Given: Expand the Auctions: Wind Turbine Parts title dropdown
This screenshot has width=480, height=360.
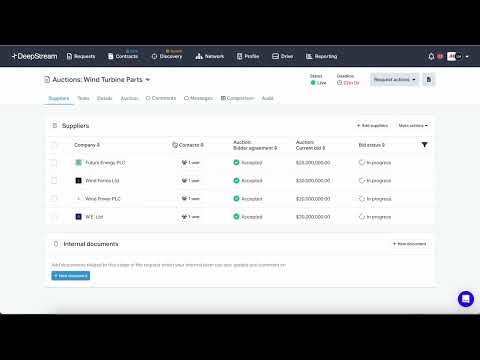Looking at the screenshot, I should point(148,80).
